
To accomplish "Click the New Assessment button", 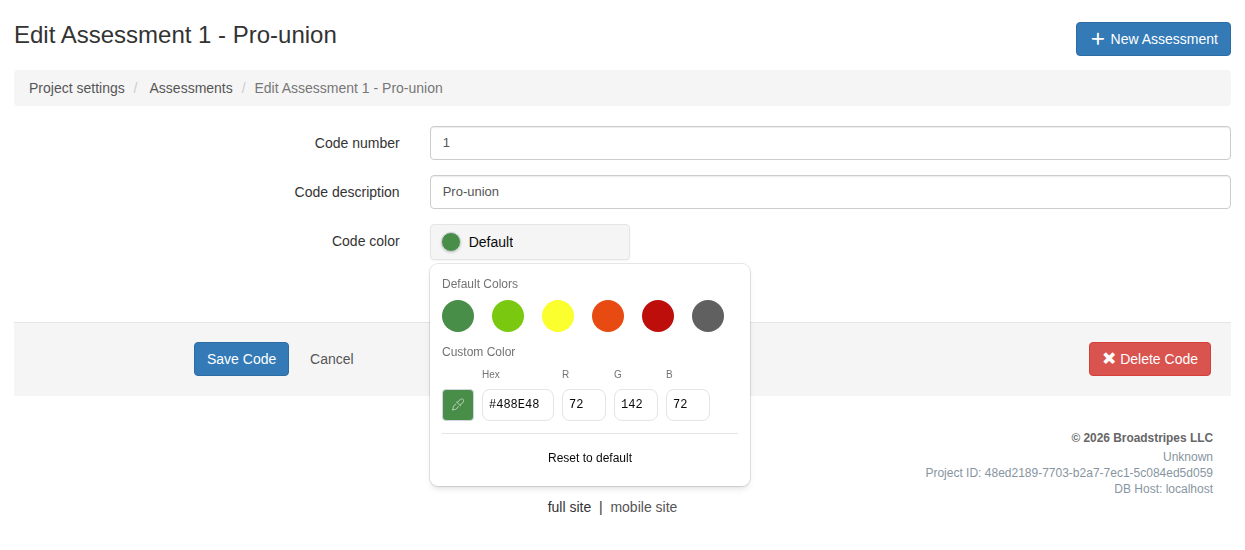I will (1153, 39).
